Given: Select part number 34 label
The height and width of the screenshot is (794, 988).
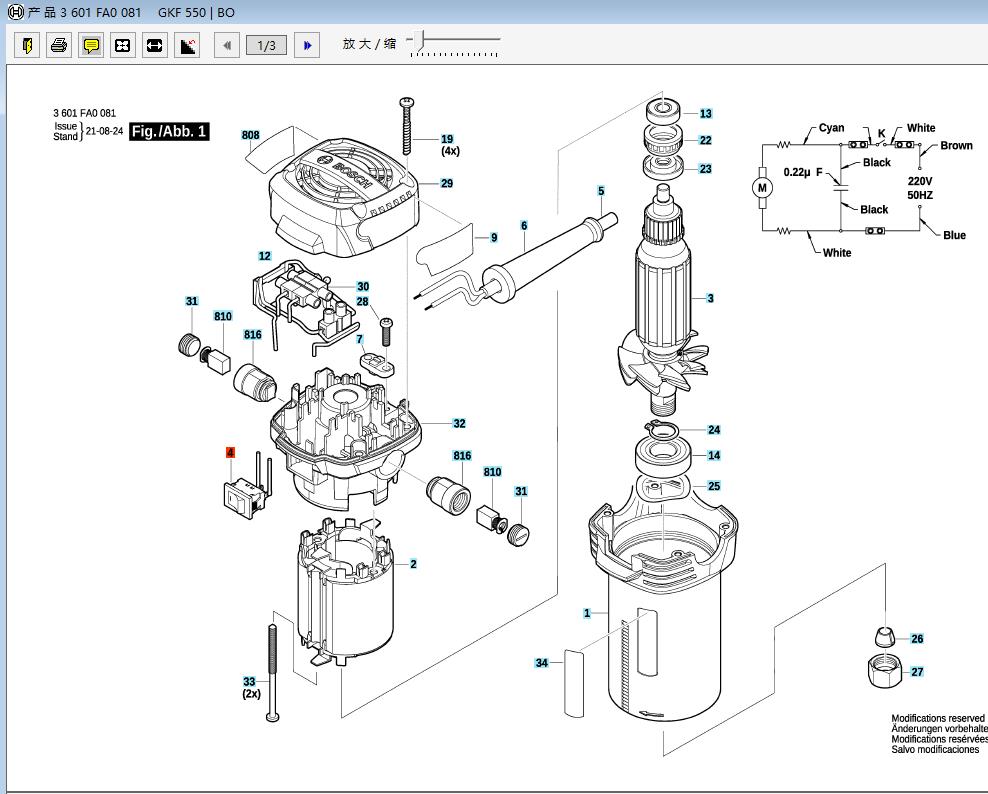Looking at the screenshot, I should (541, 663).
